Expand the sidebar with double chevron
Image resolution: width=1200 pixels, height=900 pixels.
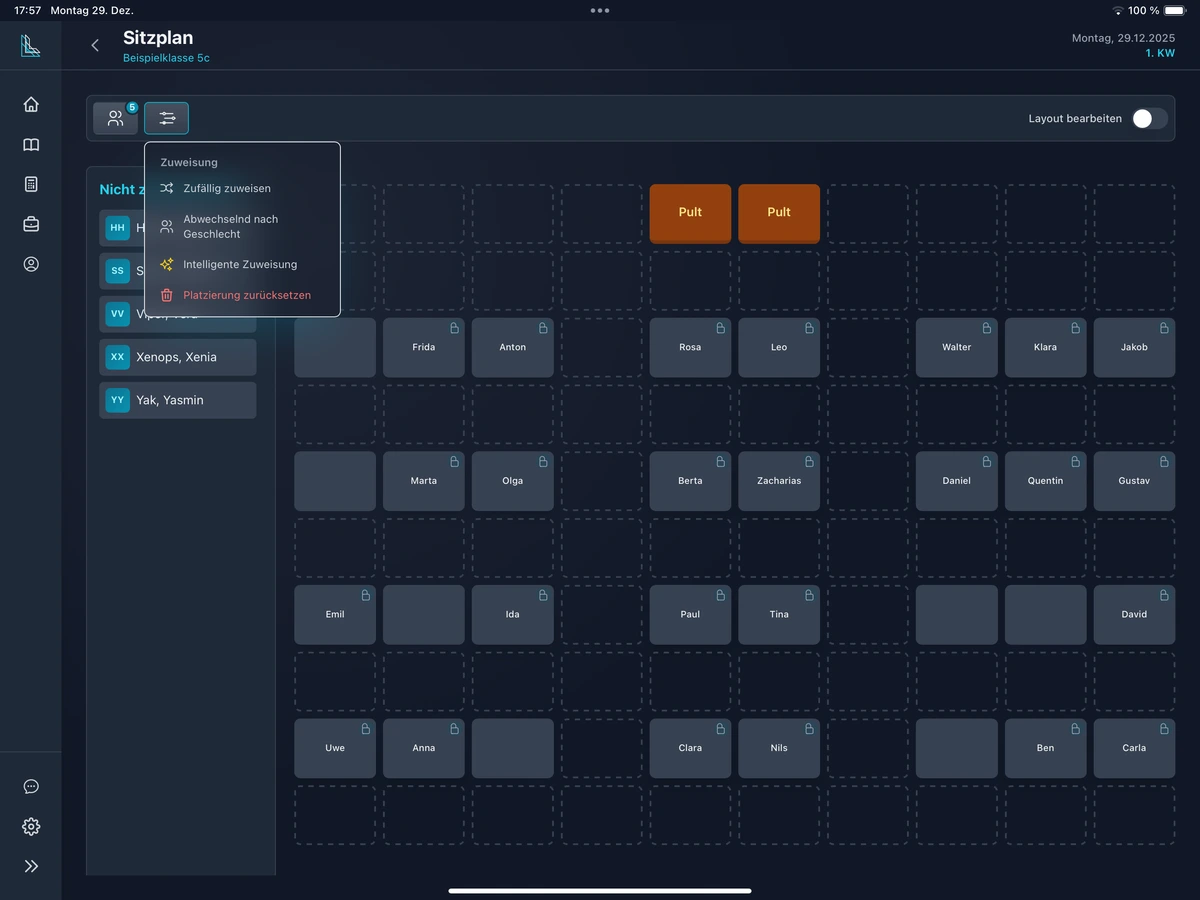[31, 866]
